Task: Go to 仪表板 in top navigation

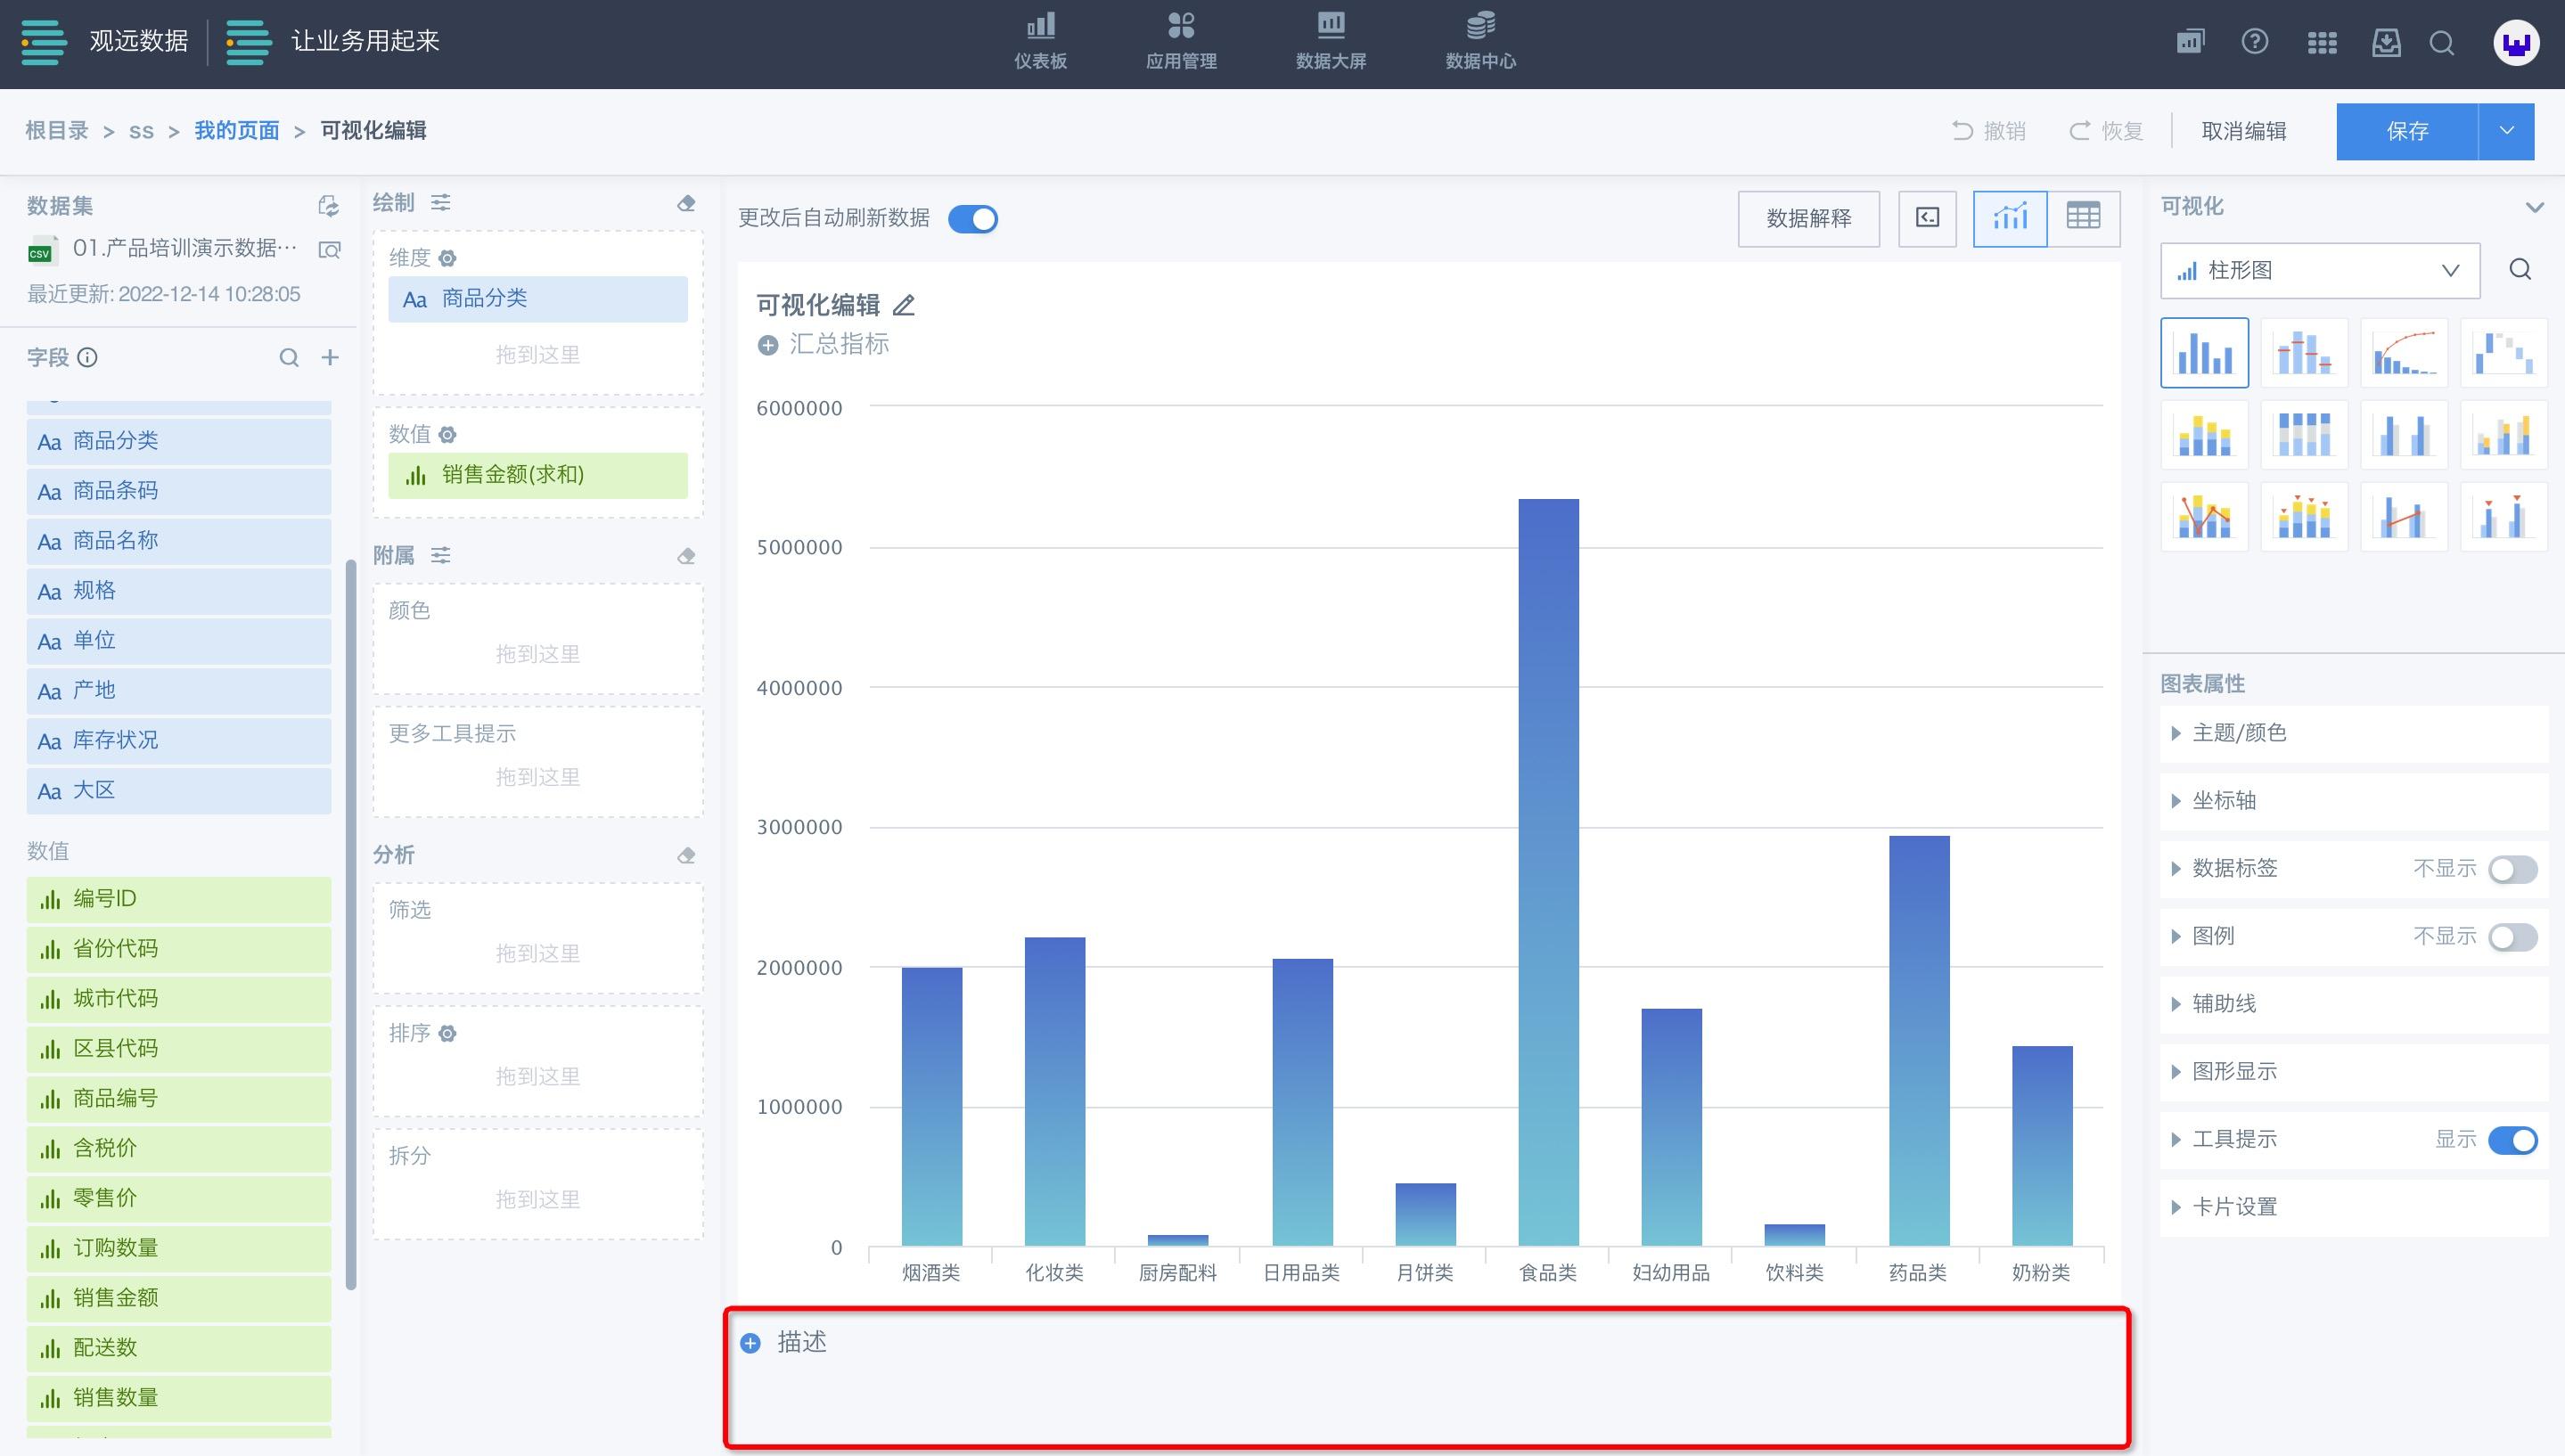Action: (x=1040, y=42)
